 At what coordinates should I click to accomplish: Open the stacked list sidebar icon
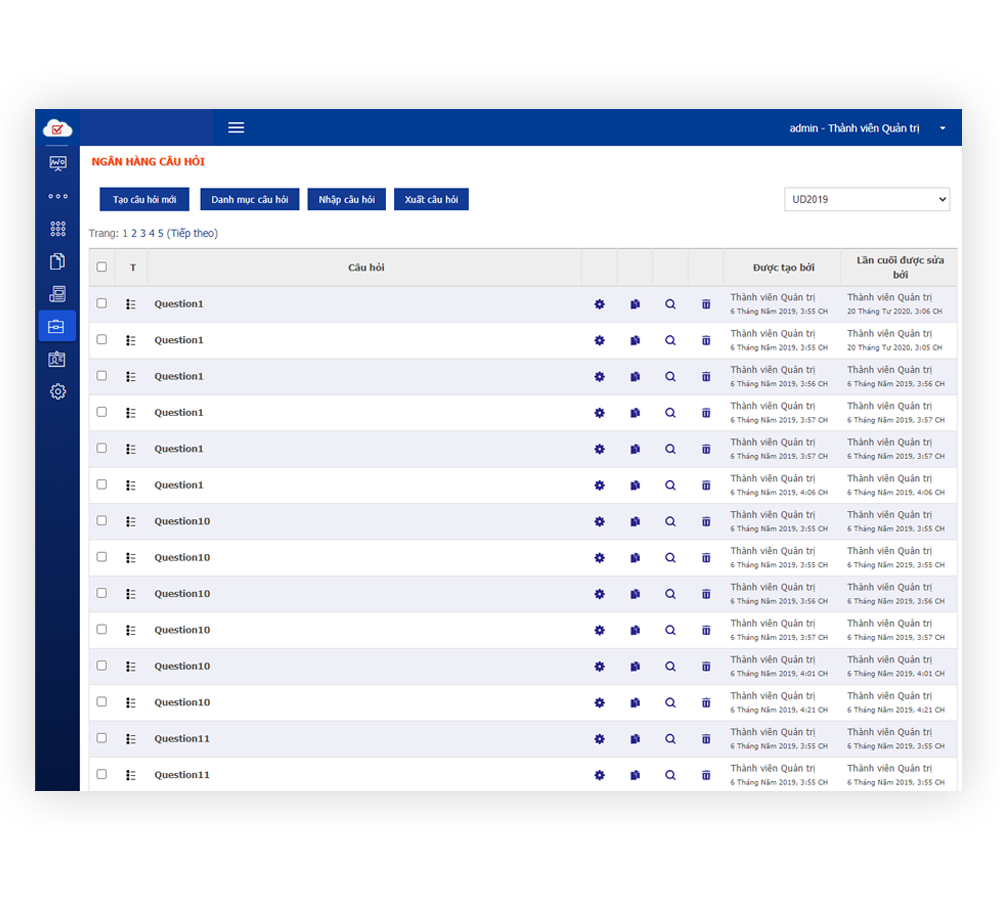[x=57, y=294]
